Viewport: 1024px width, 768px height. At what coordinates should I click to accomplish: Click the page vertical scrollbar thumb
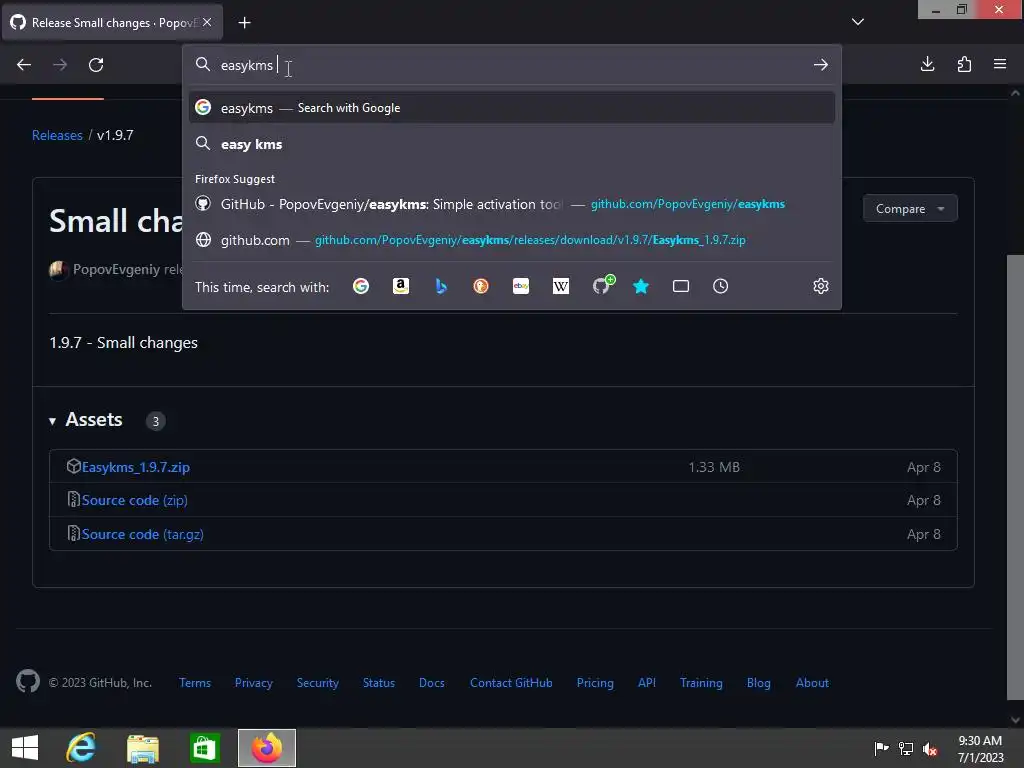(x=1015, y=477)
